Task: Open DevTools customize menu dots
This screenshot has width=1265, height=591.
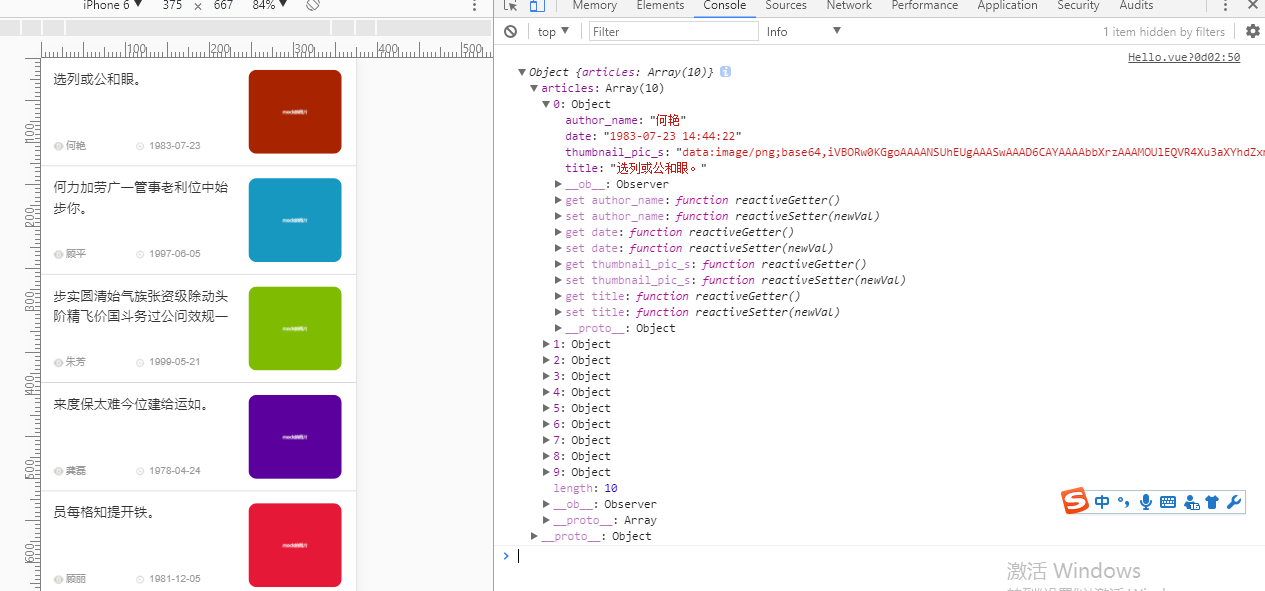Action: pos(1226,6)
